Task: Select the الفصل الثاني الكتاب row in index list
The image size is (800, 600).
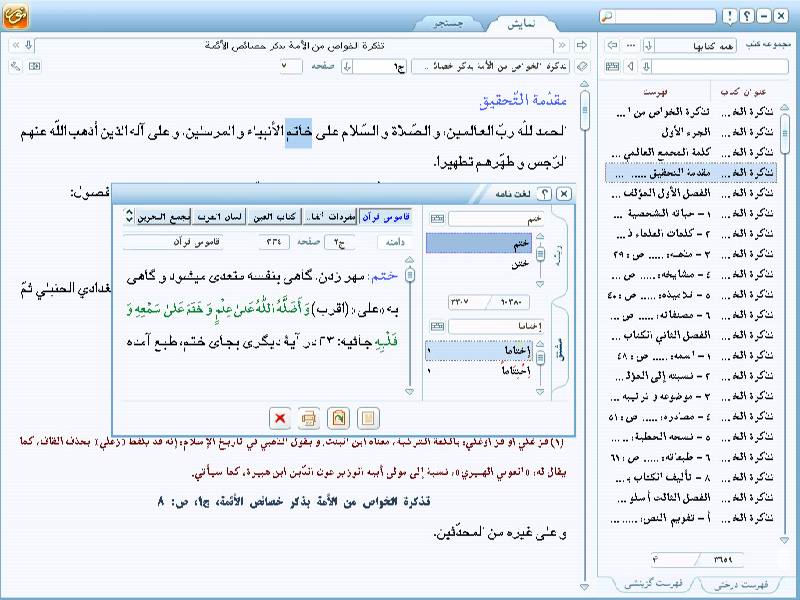Action: pyautogui.click(x=690, y=335)
